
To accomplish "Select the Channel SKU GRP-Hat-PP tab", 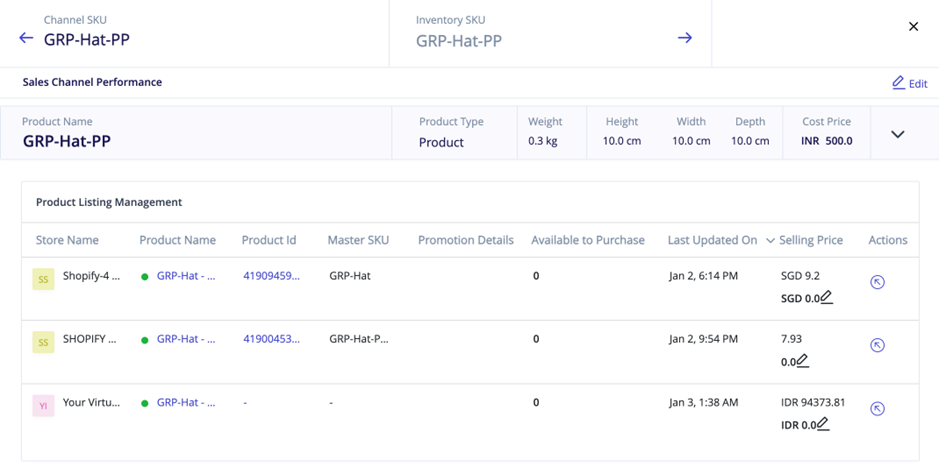I will [195, 34].
